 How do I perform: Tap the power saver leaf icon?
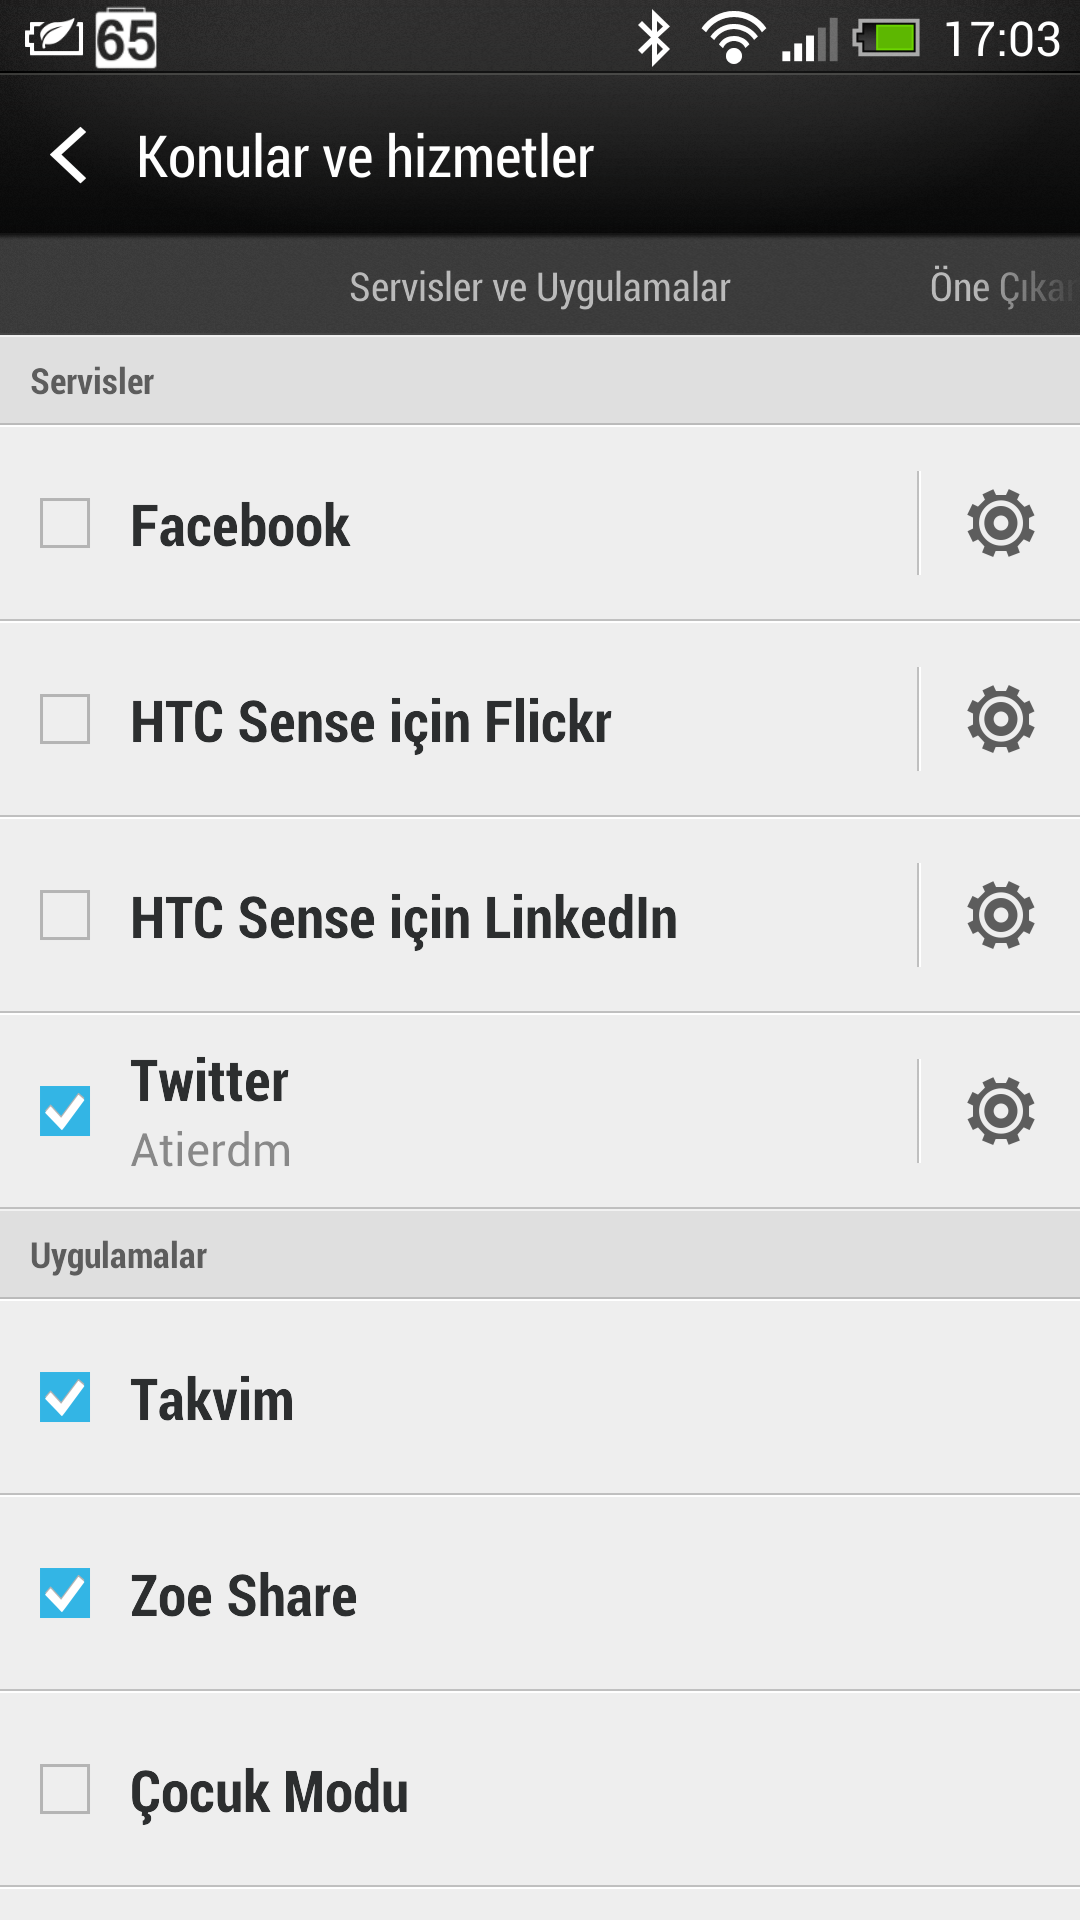54,39
